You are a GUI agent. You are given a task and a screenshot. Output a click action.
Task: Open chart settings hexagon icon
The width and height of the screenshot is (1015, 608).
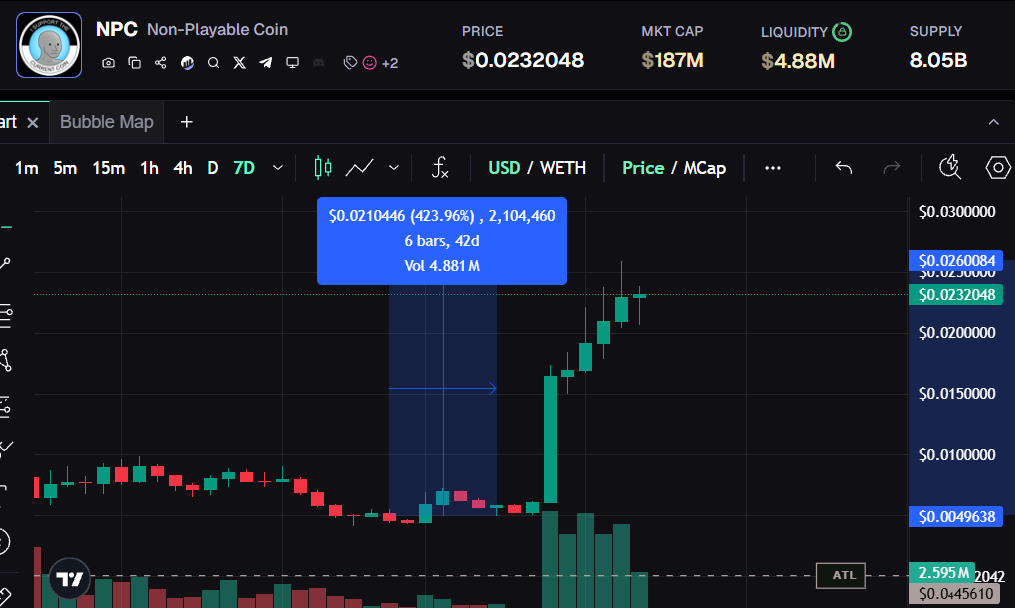[998, 168]
